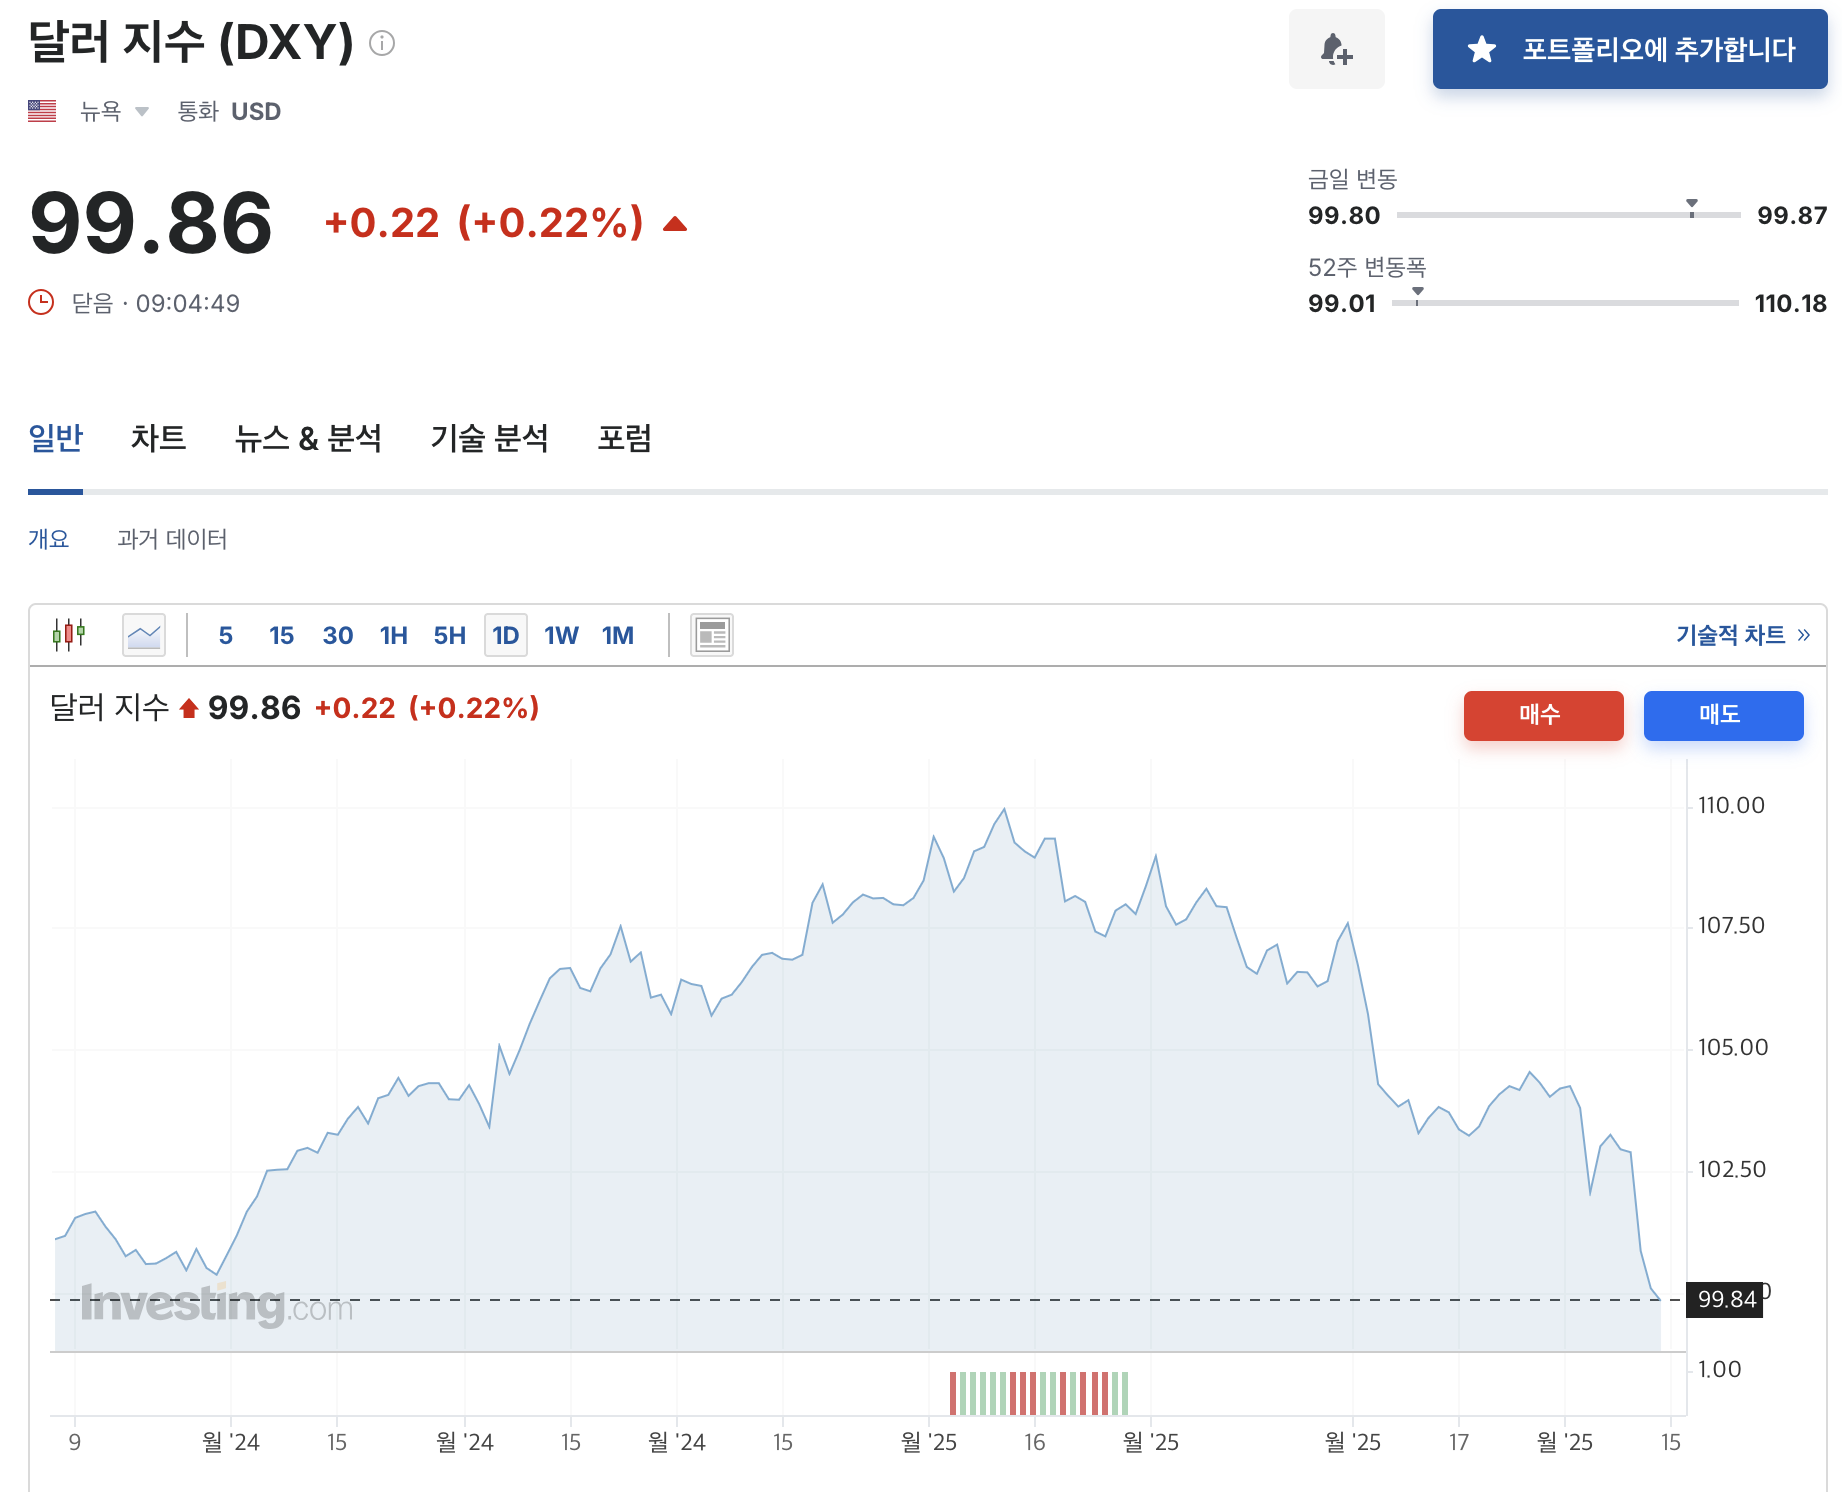Select the 1W interval
This screenshot has height=1492, width=1842.
(x=561, y=635)
